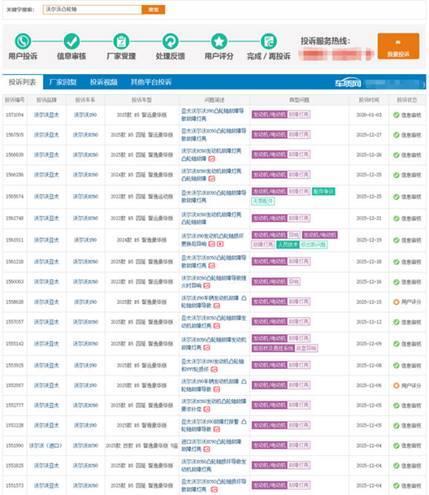Click the orange 我要投诉 button
Viewport: 429px width, 495px height.
click(x=398, y=46)
